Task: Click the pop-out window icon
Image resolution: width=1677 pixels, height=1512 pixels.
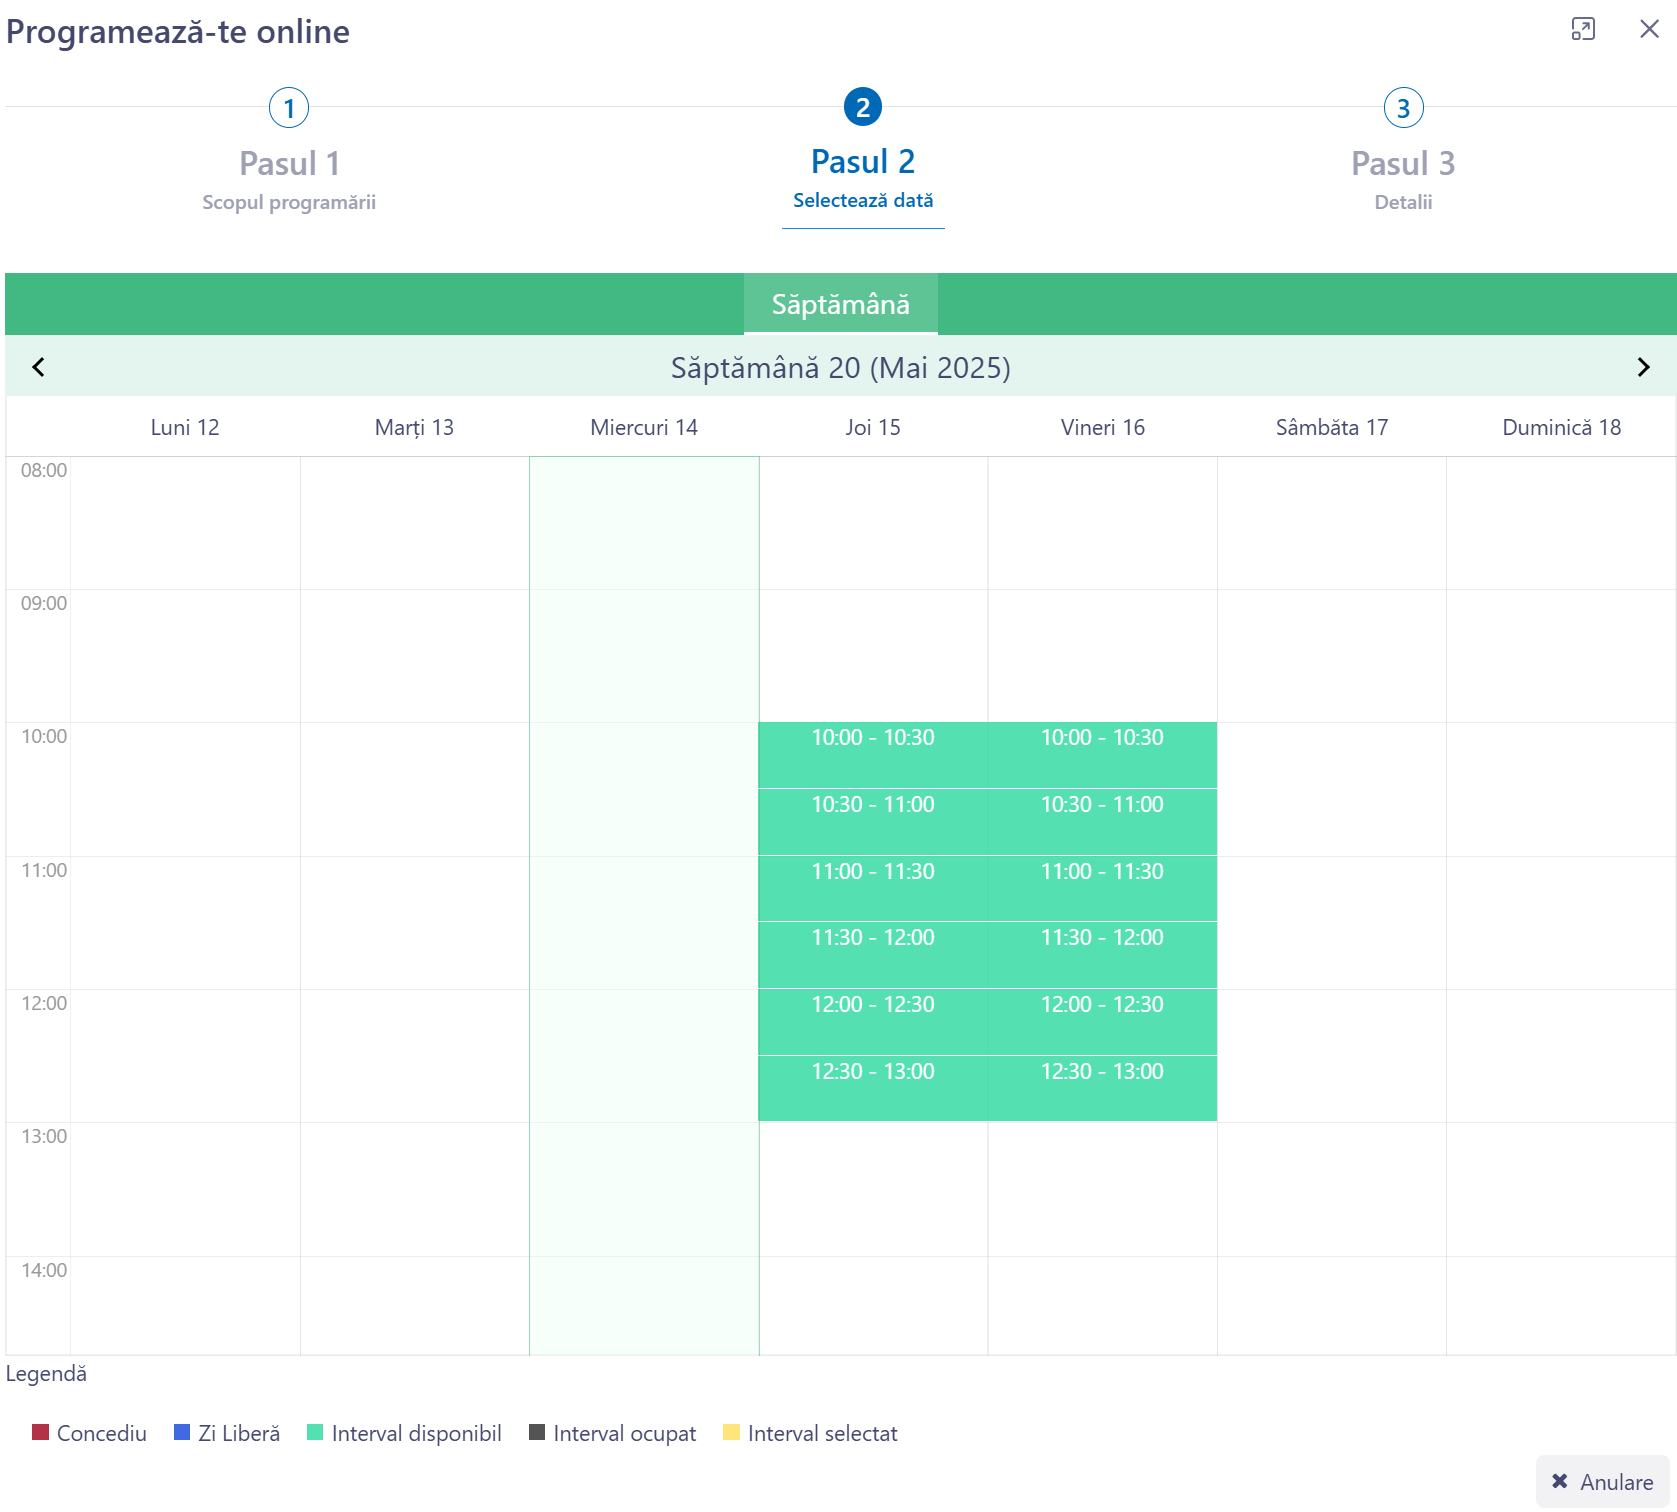Action: click(x=1582, y=29)
